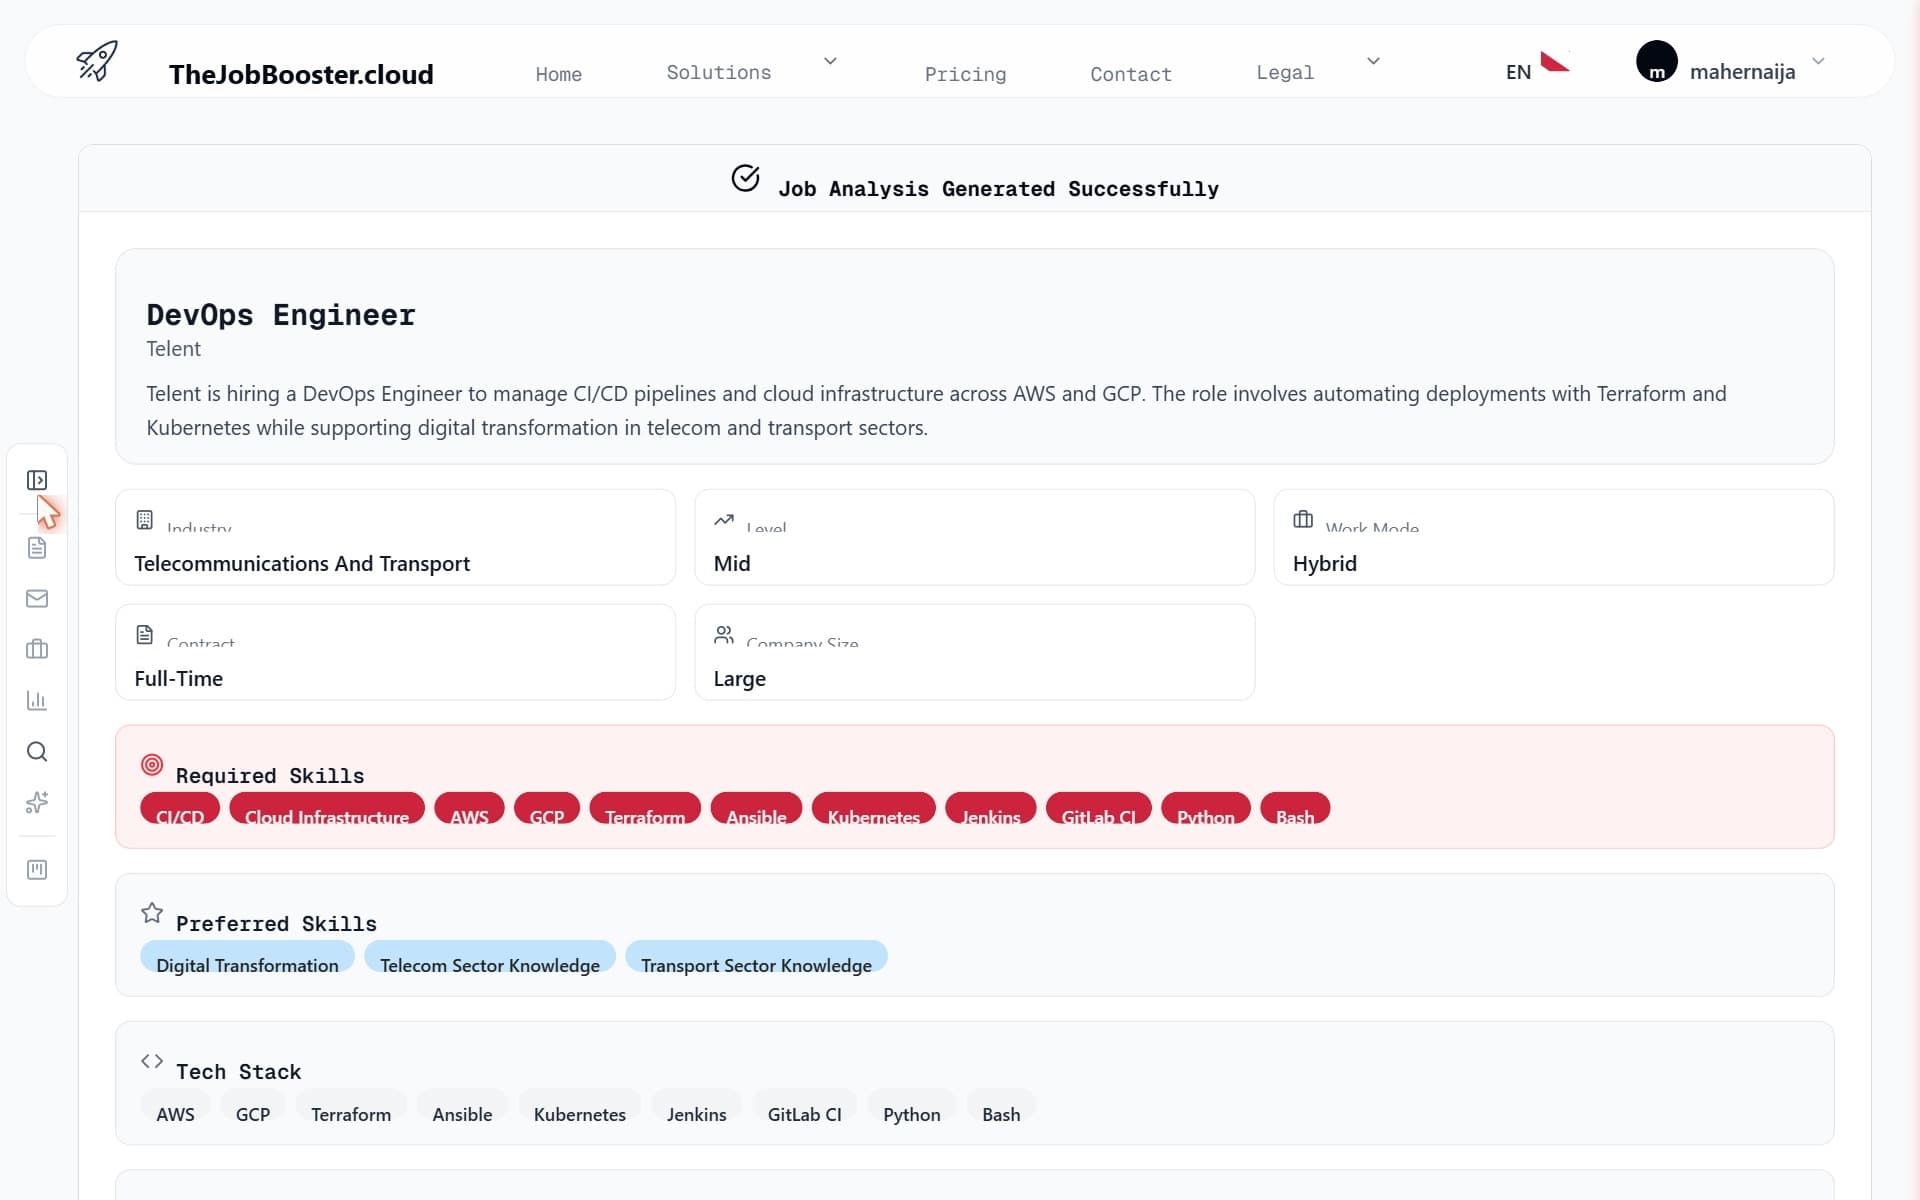Click the GCP tag in Tech Stack
The height and width of the screenshot is (1200, 1920).
(x=253, y=1106)
